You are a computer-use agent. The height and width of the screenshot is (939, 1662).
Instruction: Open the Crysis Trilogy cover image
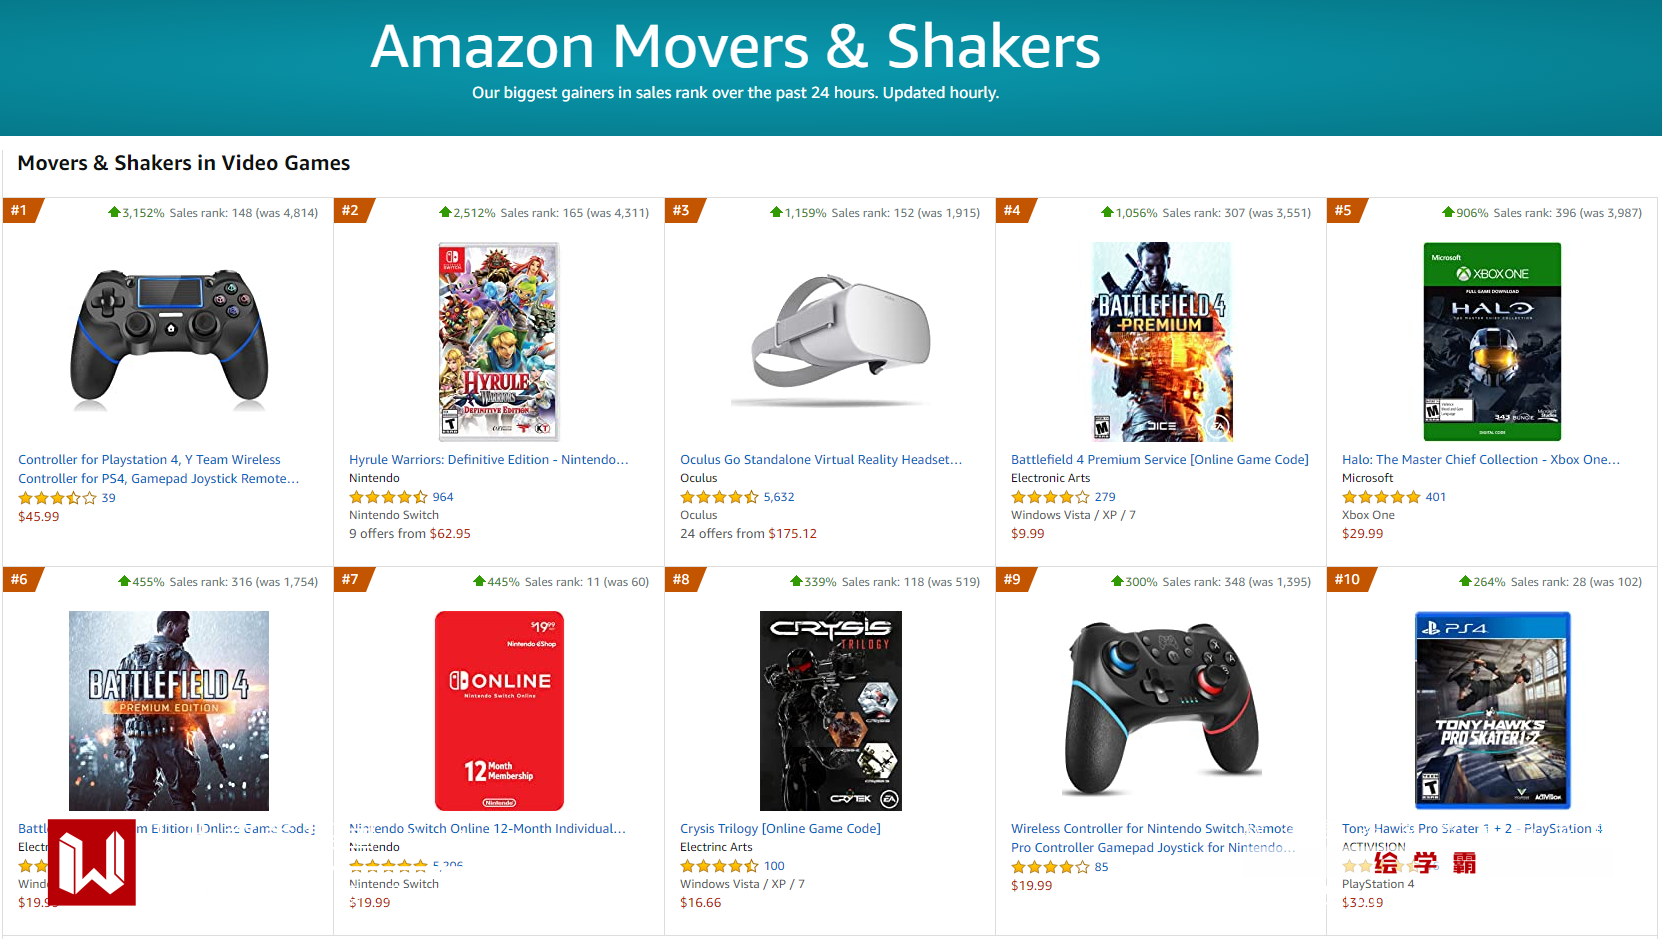[830, 710]
